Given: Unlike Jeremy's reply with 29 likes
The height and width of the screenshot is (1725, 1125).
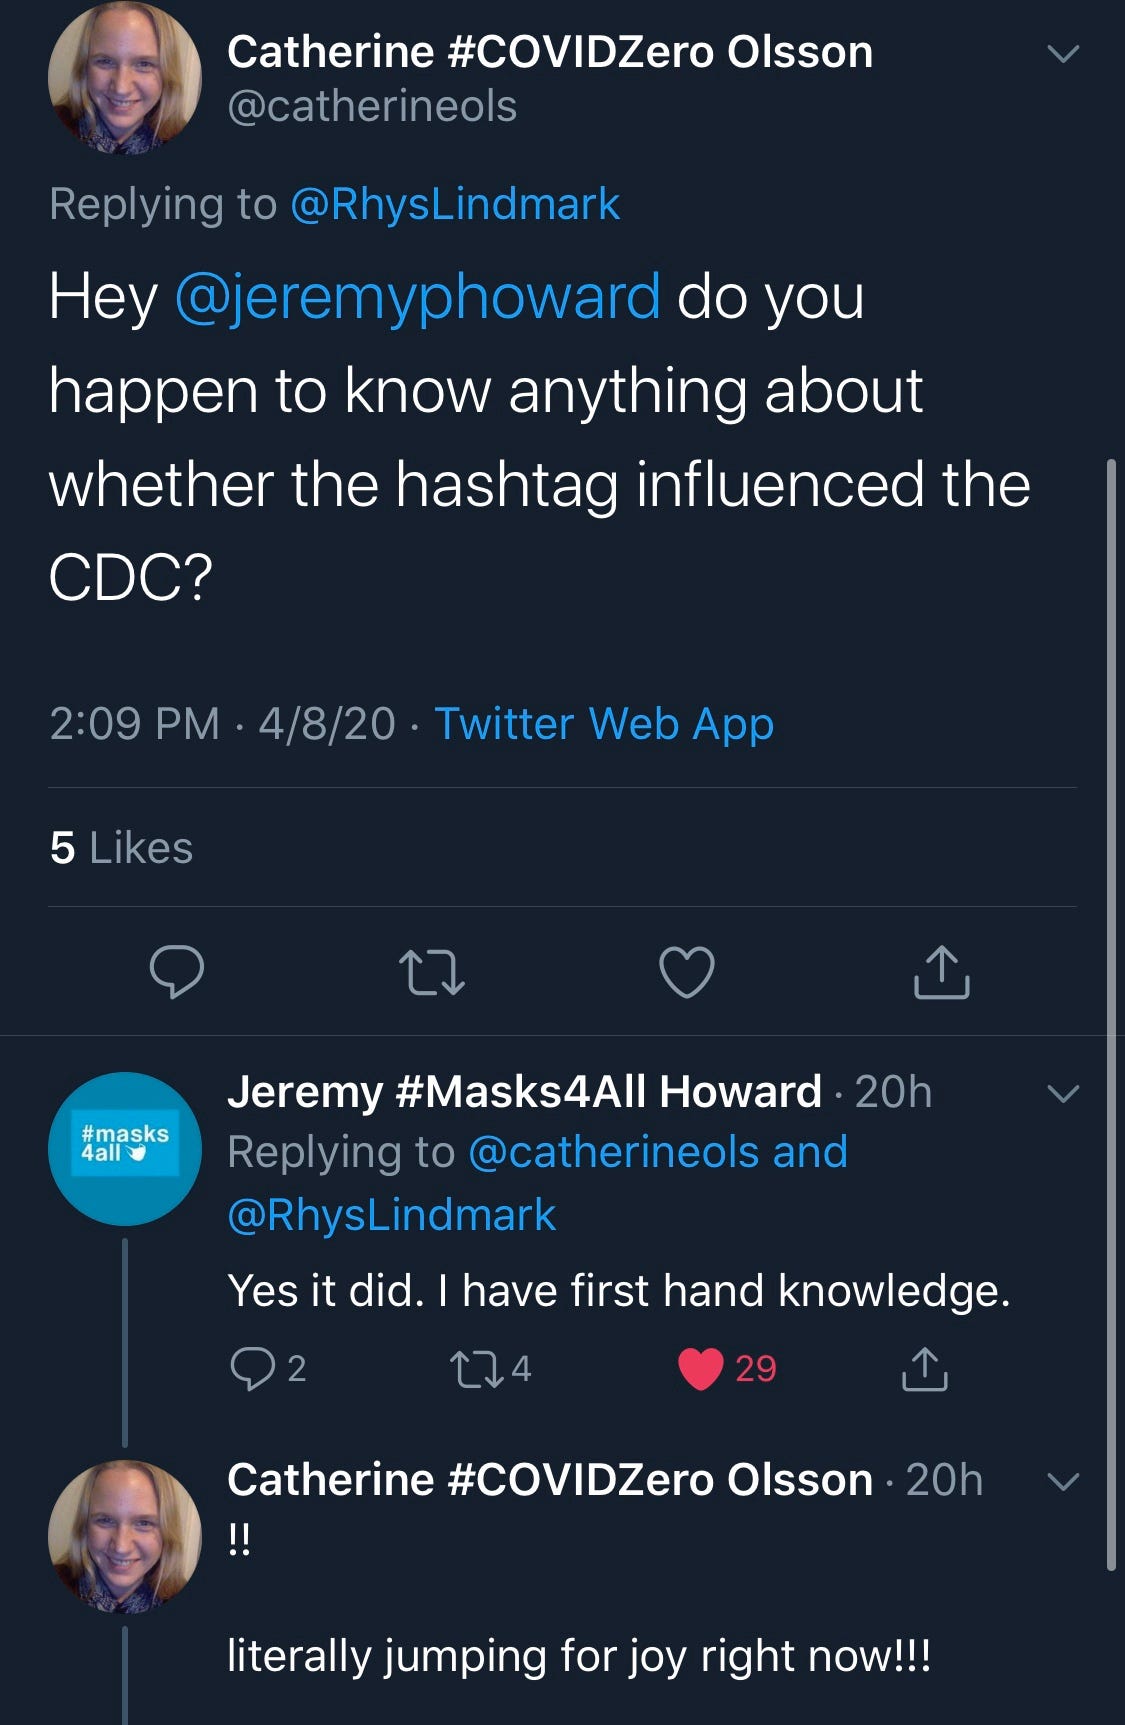Looking at the screenshot, I should pyautogui.click(x=727, y=1368).
